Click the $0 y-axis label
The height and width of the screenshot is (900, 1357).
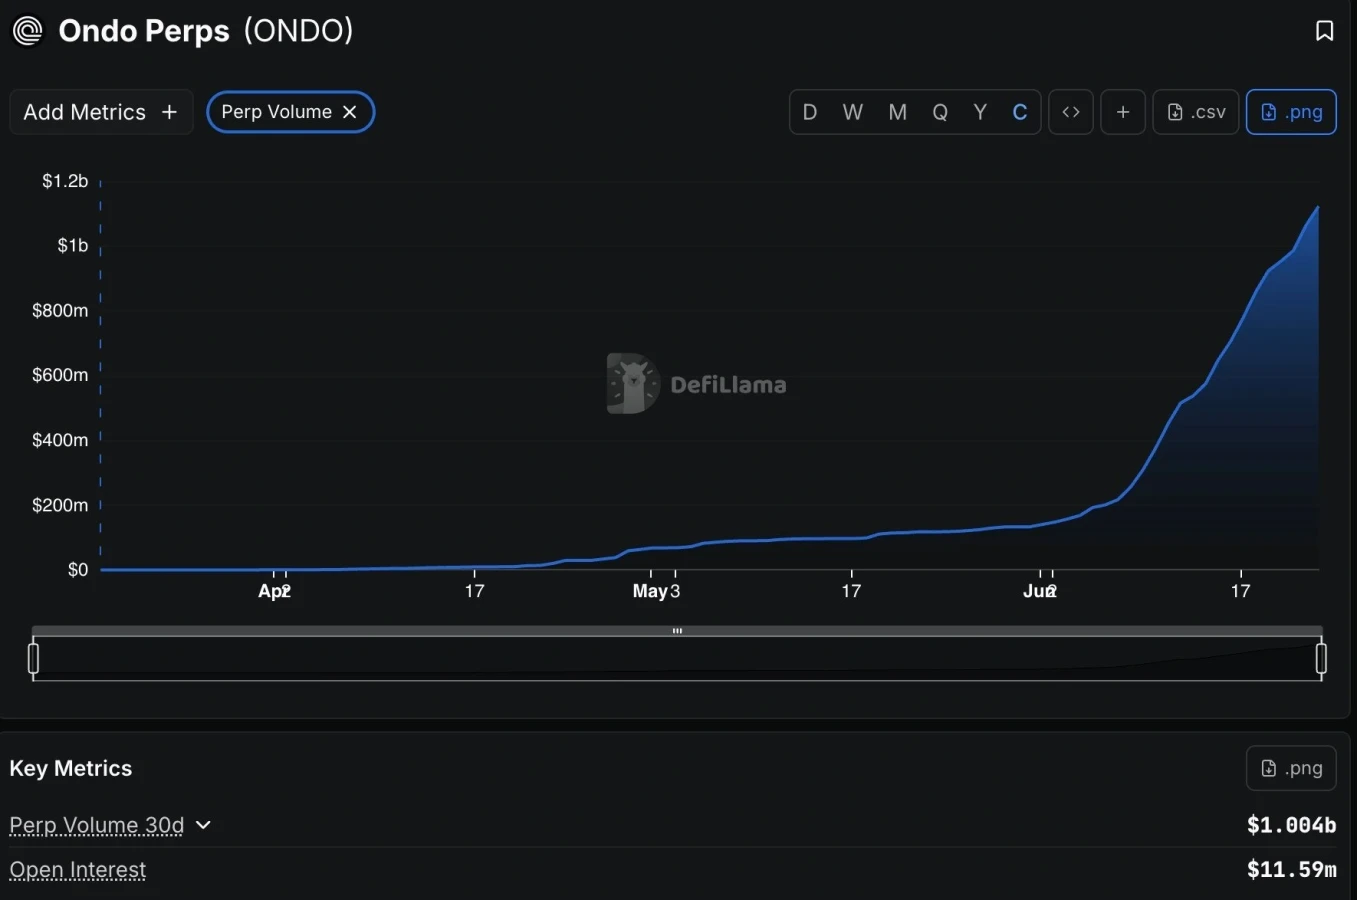[78, 570]
